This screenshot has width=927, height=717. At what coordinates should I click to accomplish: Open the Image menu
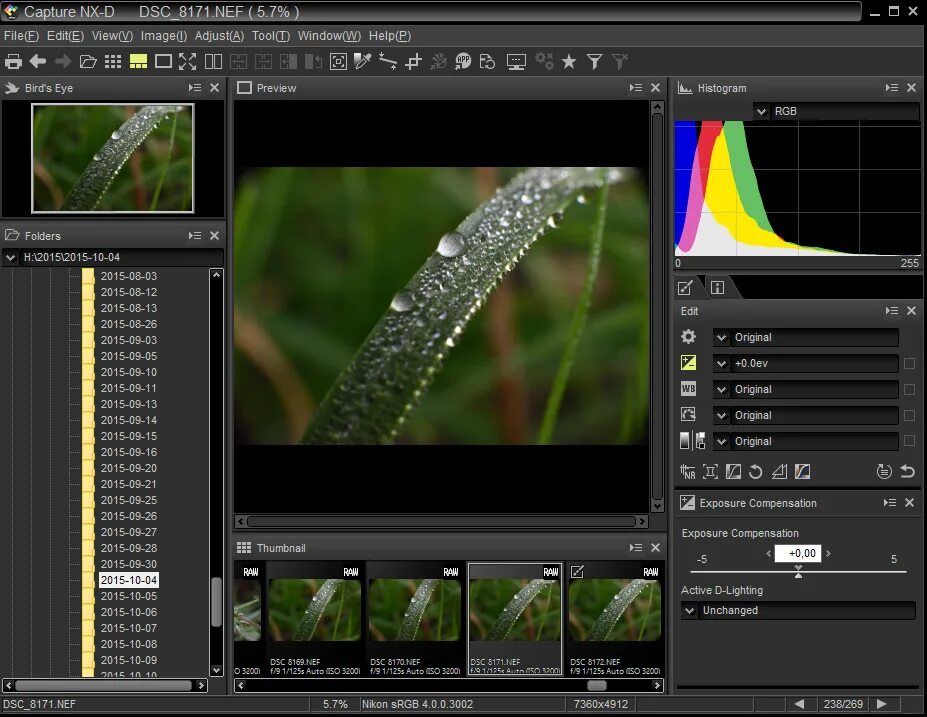[x=163, y=36]
